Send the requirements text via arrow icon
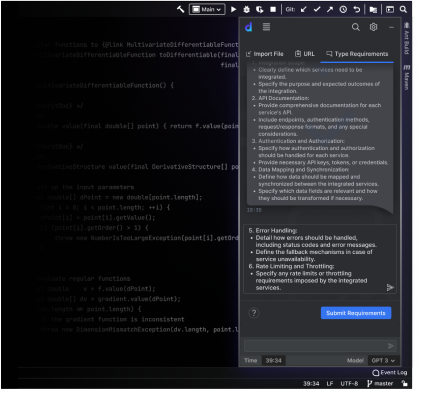The height and width of the screenshot is (394, 422). 390,287
